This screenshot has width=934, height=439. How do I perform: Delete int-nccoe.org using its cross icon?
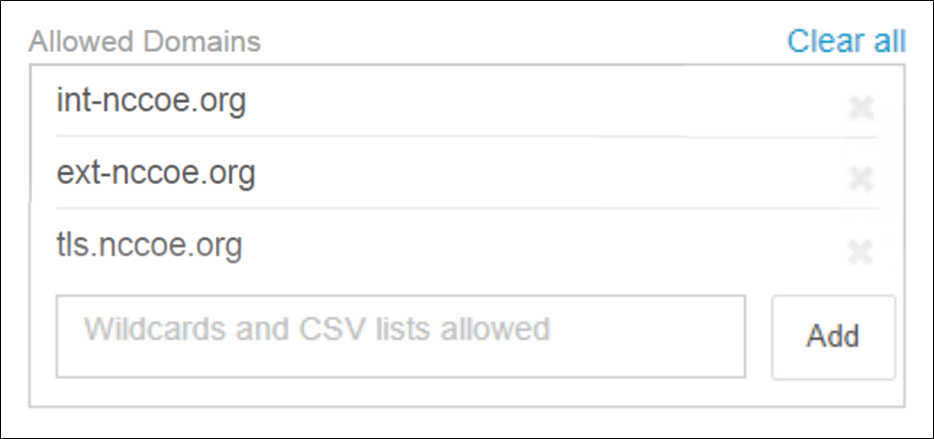tap(860, 107)
